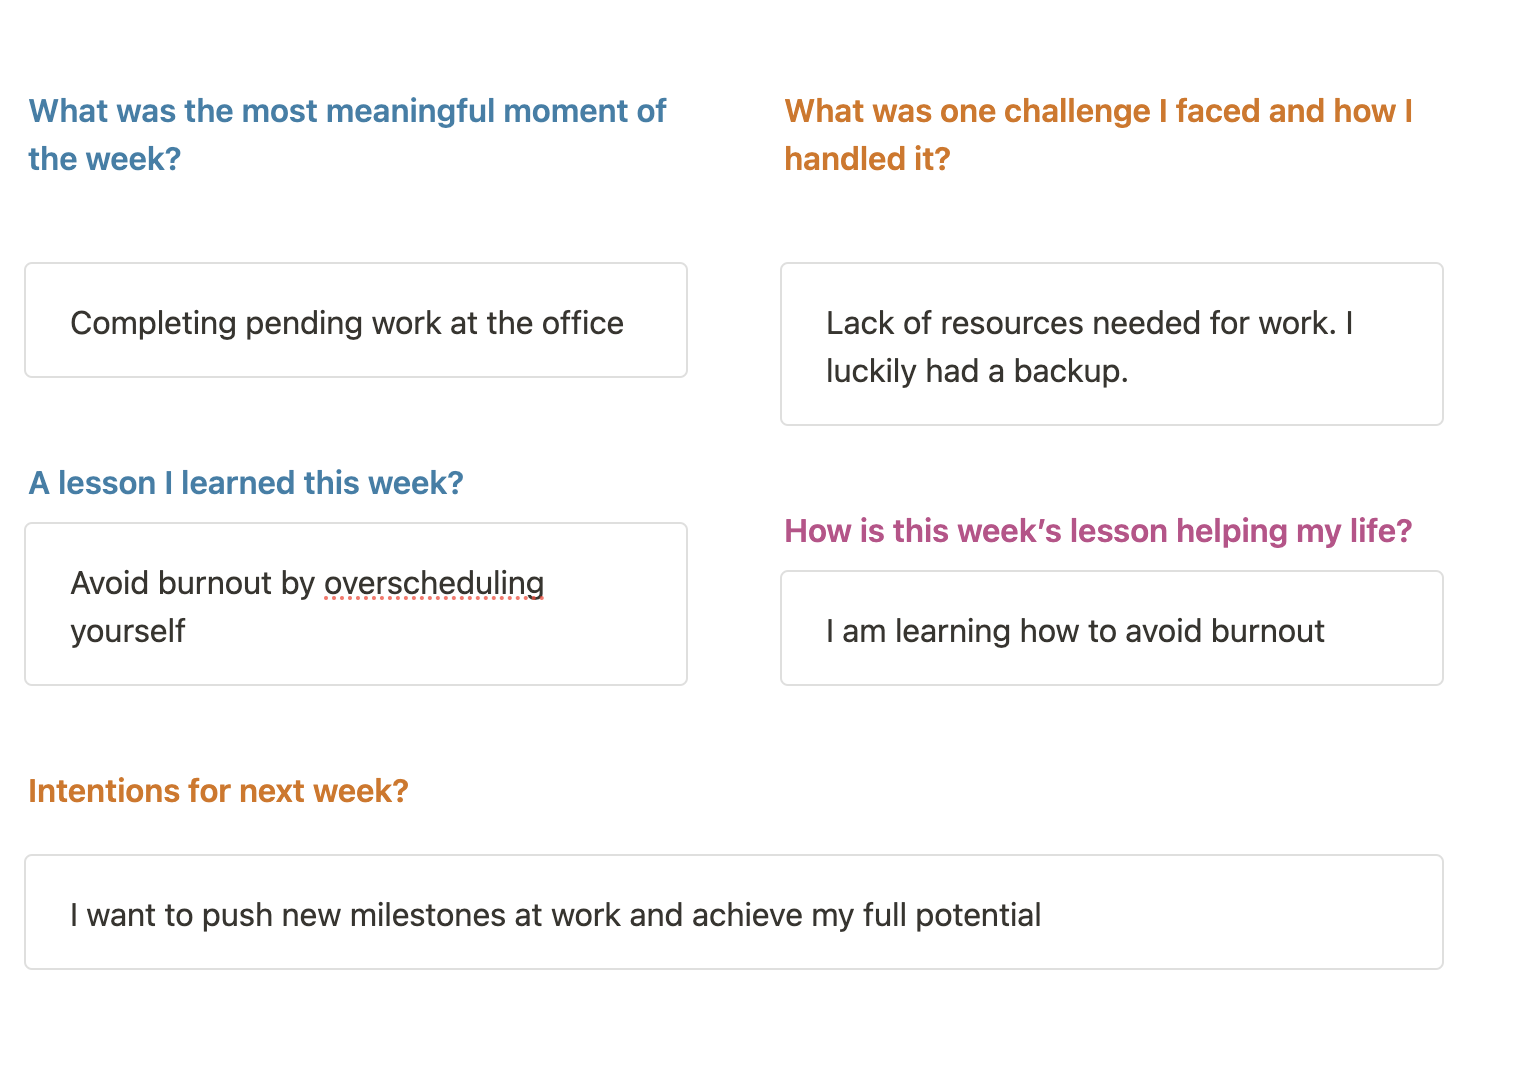This screenshot has width=1516, height=1092.
Task: Click the 'most meaningful moment of the week' heading
Action: point(347,135)
